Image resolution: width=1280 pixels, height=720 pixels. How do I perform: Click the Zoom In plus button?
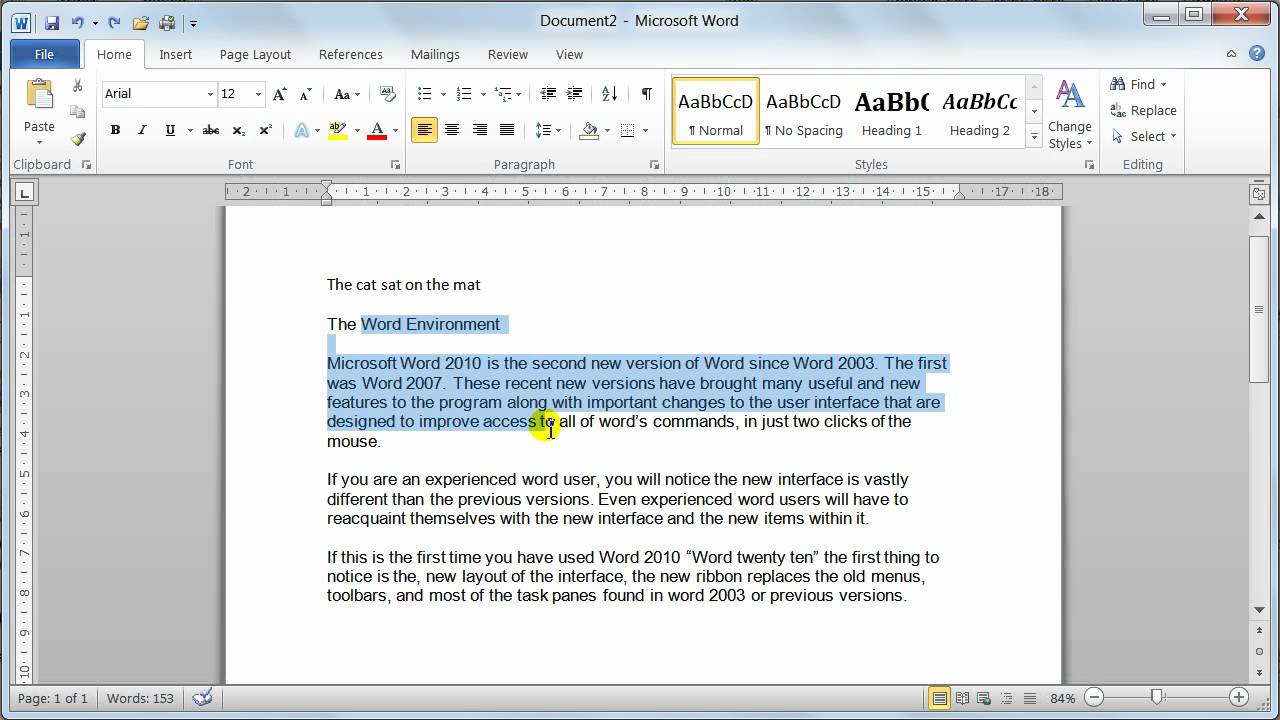tap(1238, 698)
